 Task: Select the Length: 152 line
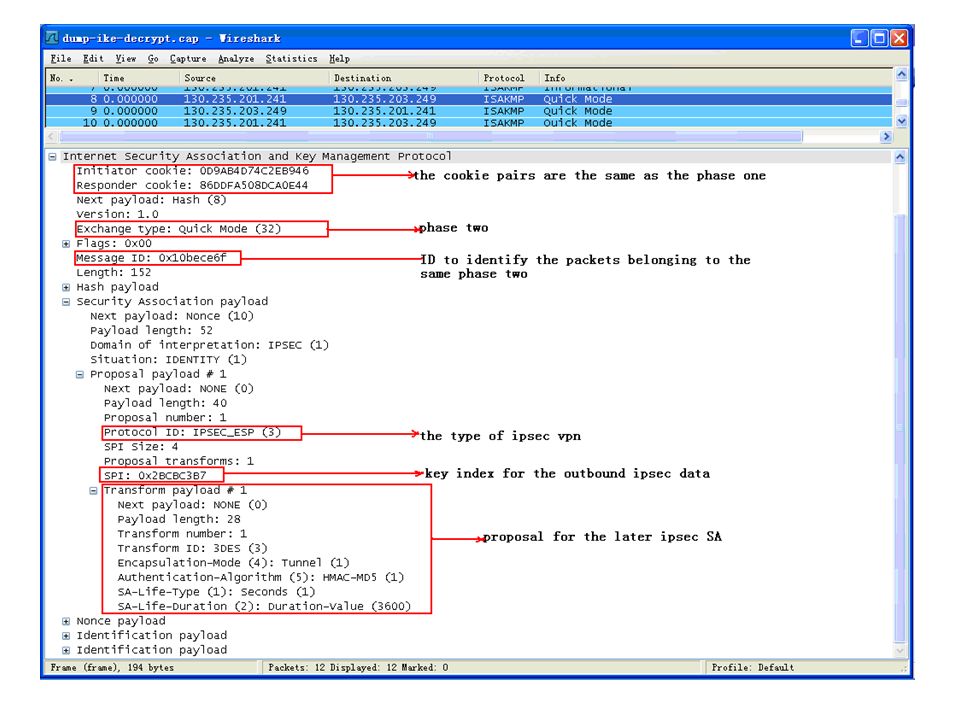[x=114, y=272]
